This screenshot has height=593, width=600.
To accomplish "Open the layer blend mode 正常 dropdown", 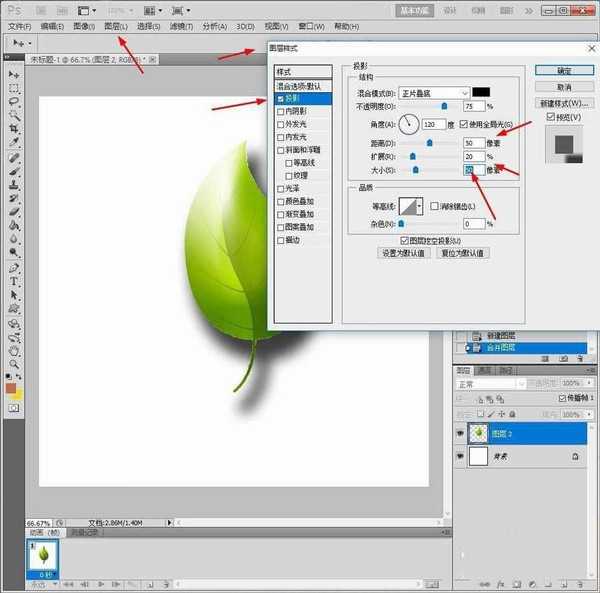I will click(x=490, y=384).
